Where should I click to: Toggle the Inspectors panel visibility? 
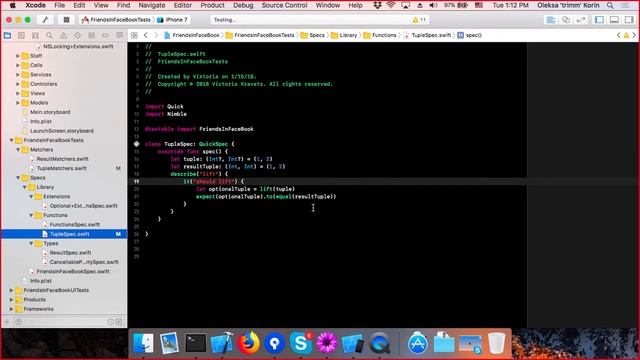click(629, 20)
